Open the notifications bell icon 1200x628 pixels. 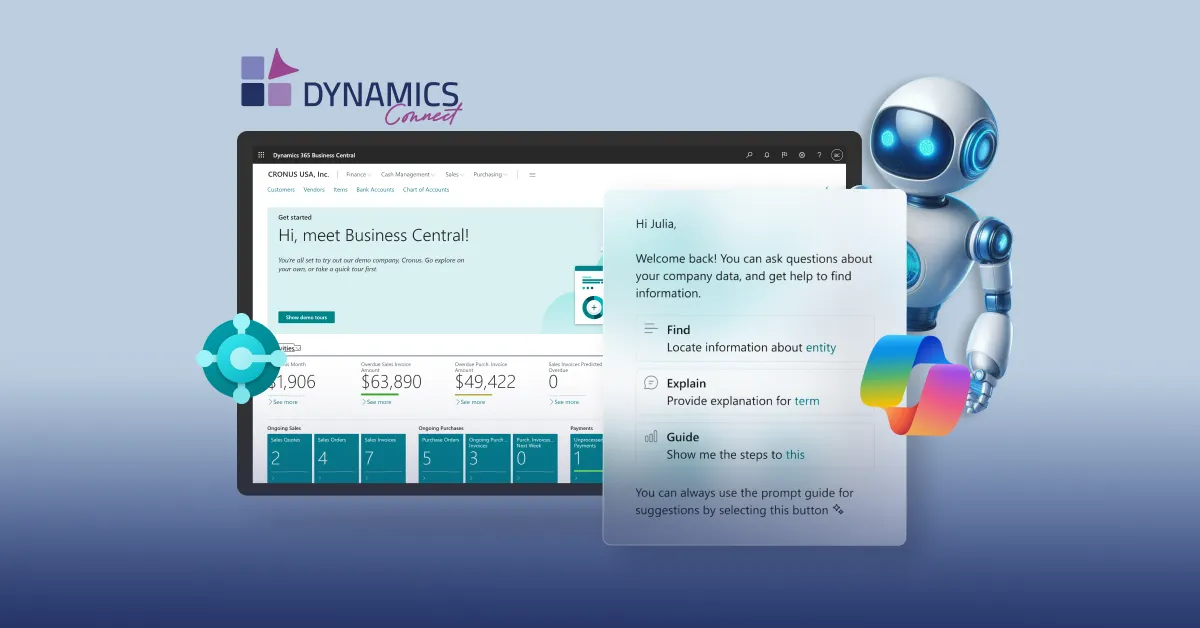coord(767,155)
